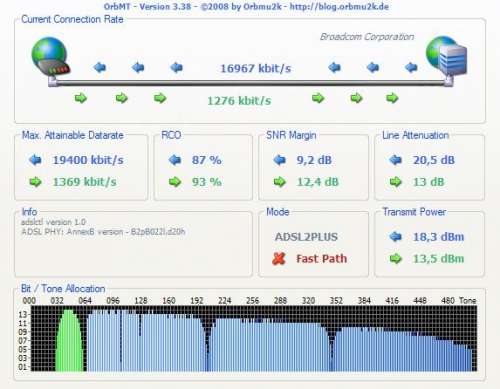Click green arrow beside 13 dB attenuation

396,182
